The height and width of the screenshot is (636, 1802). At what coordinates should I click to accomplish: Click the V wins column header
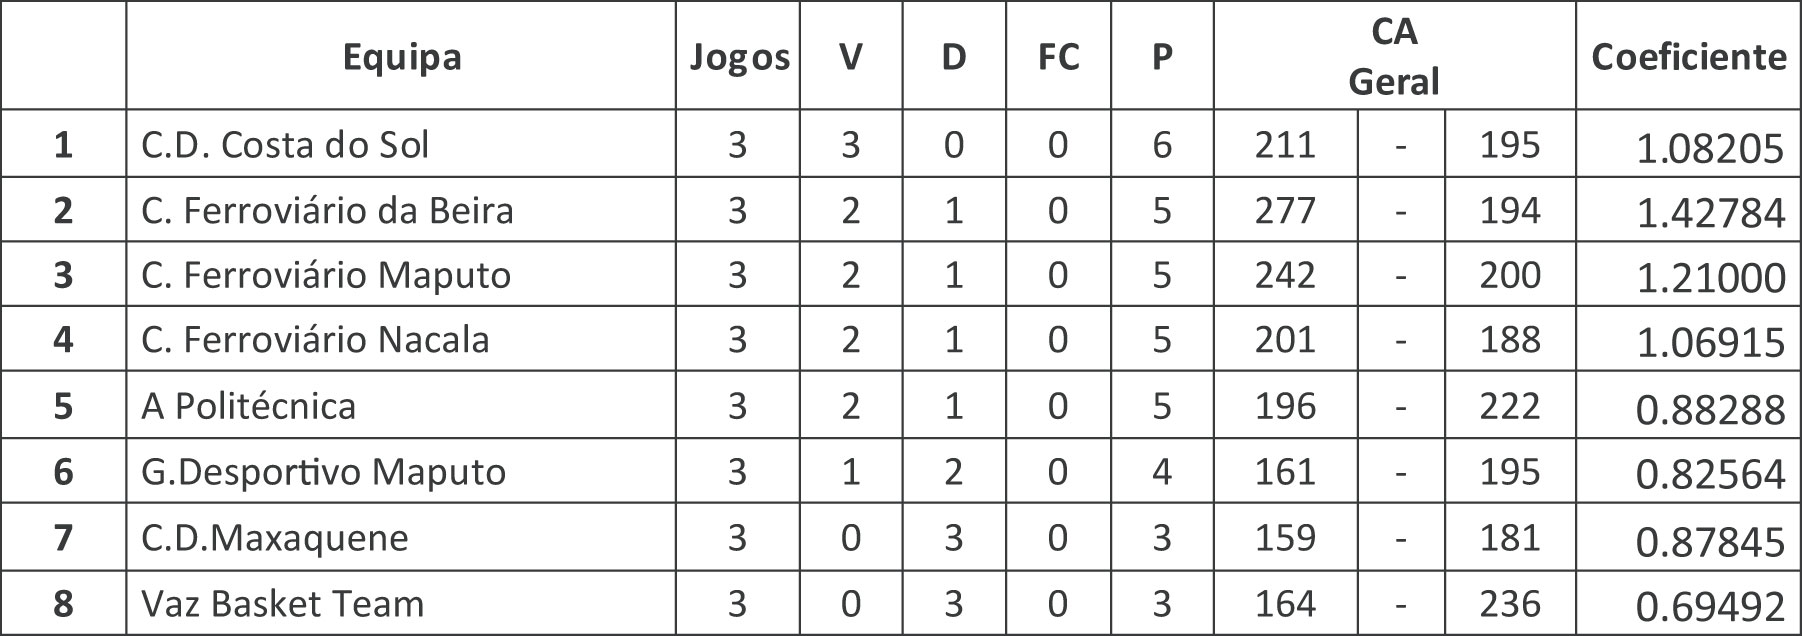tap(850, 57)
